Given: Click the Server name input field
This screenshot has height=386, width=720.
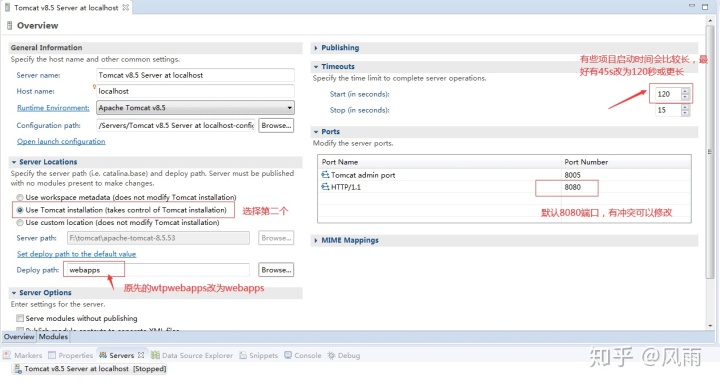Looking at the screenshot, I should pos(196,75).
